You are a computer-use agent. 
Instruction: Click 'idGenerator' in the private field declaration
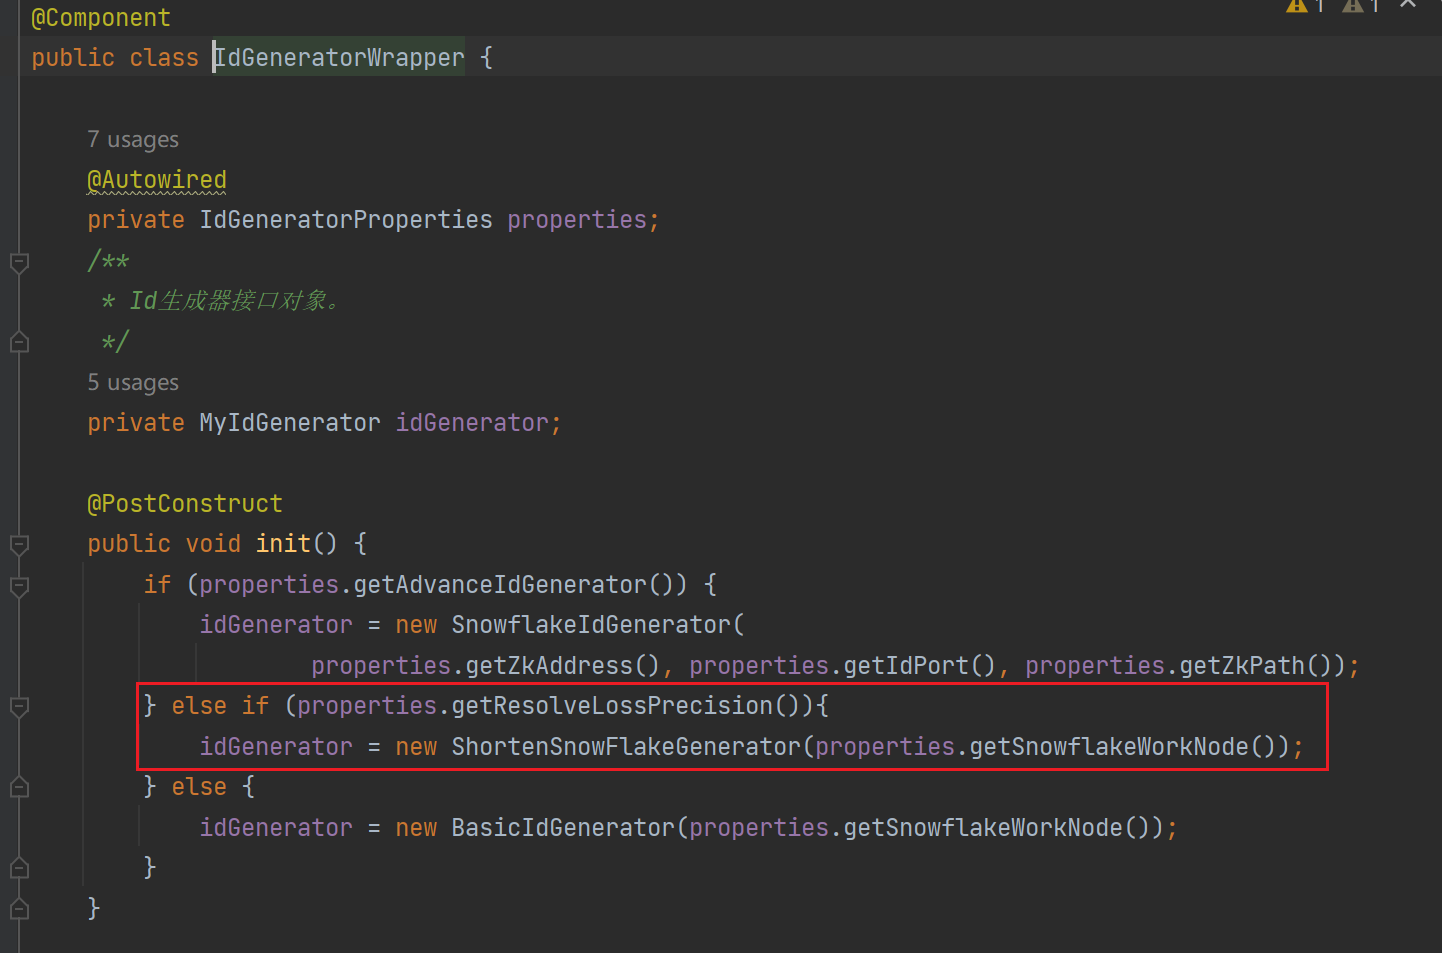472,423
